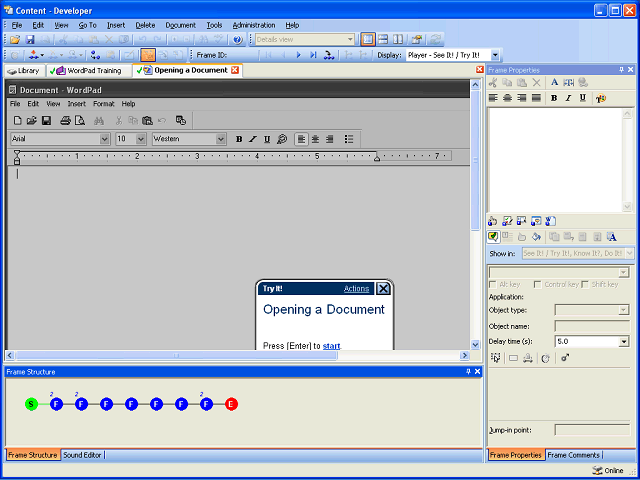Image resolution: width=640 pixels, height=480 pixels.
Task: Go to next frame with the blue arrow
Action: click(x=298, y=55)
